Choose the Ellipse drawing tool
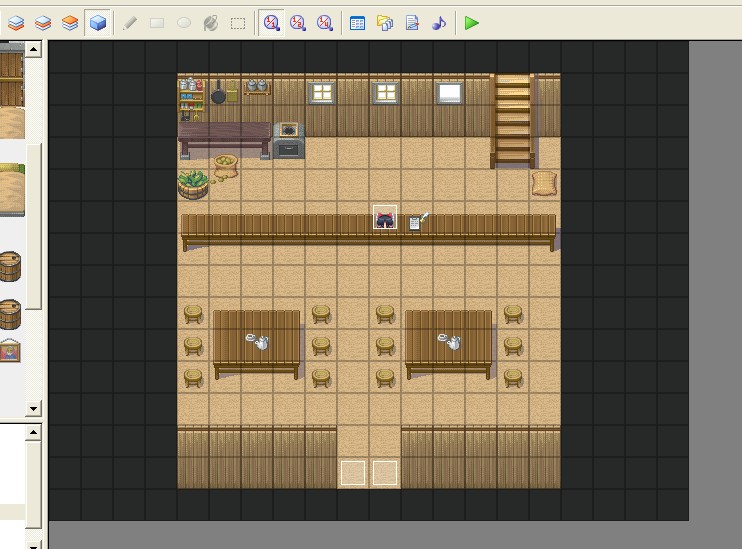This screenshot has width=742, height=549. (x=184, y=23)
